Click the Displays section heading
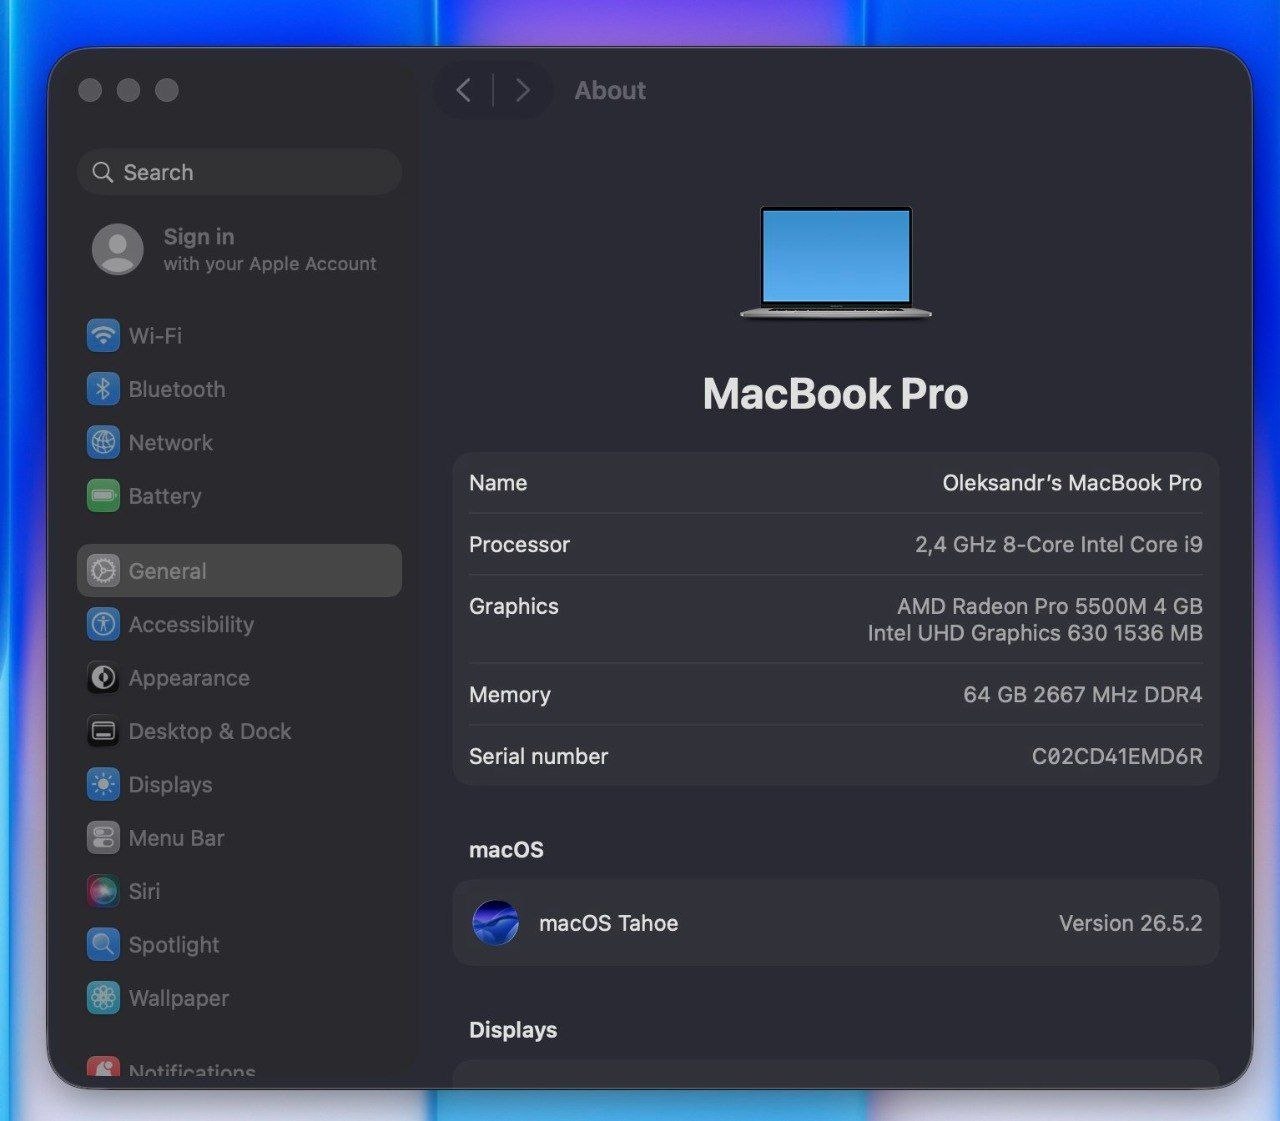Image resolution: width=1280 pixels, height=1121 pixels. (x=513, y=1030)
